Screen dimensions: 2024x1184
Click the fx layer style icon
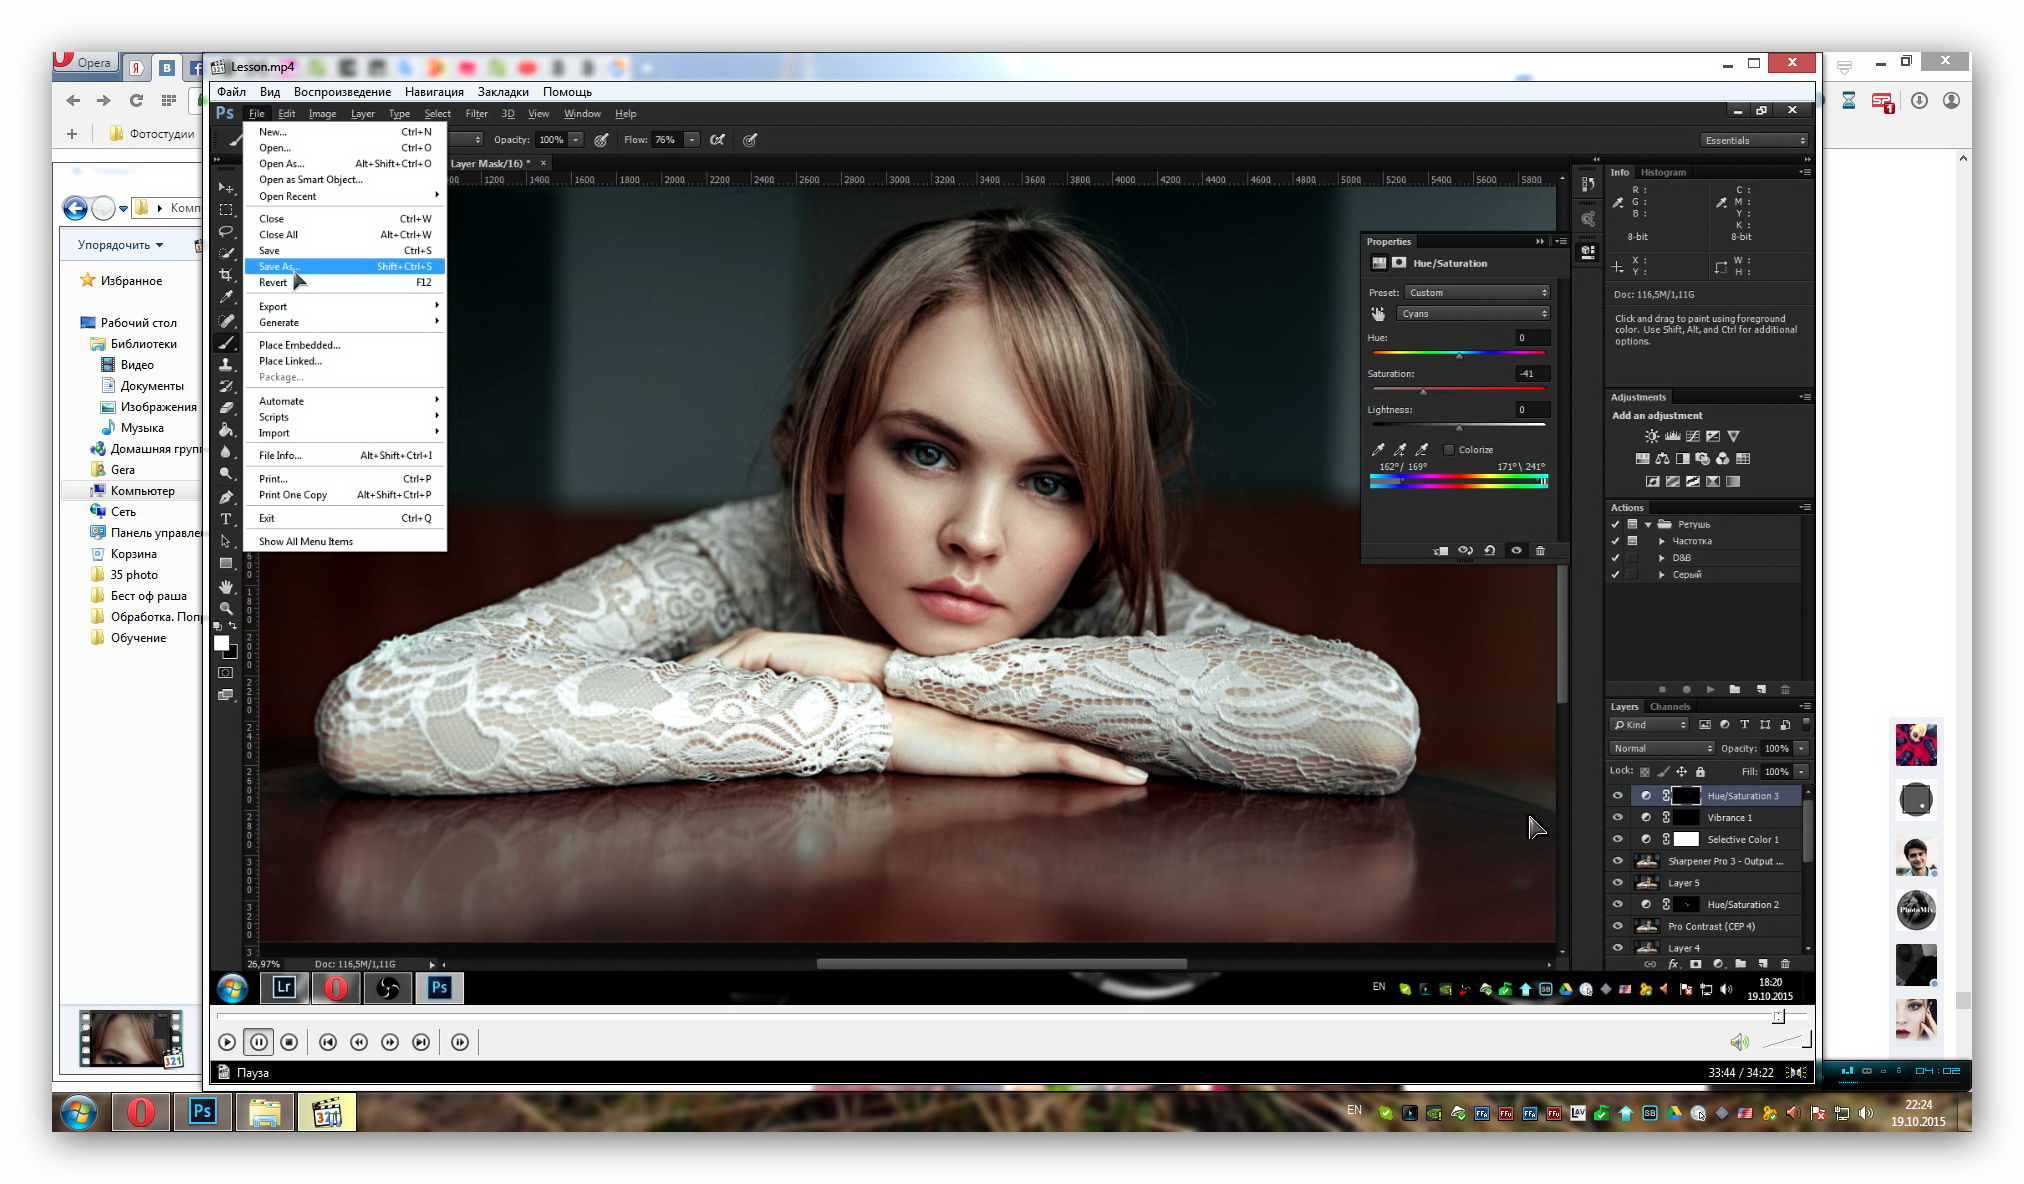[1673, 964]
